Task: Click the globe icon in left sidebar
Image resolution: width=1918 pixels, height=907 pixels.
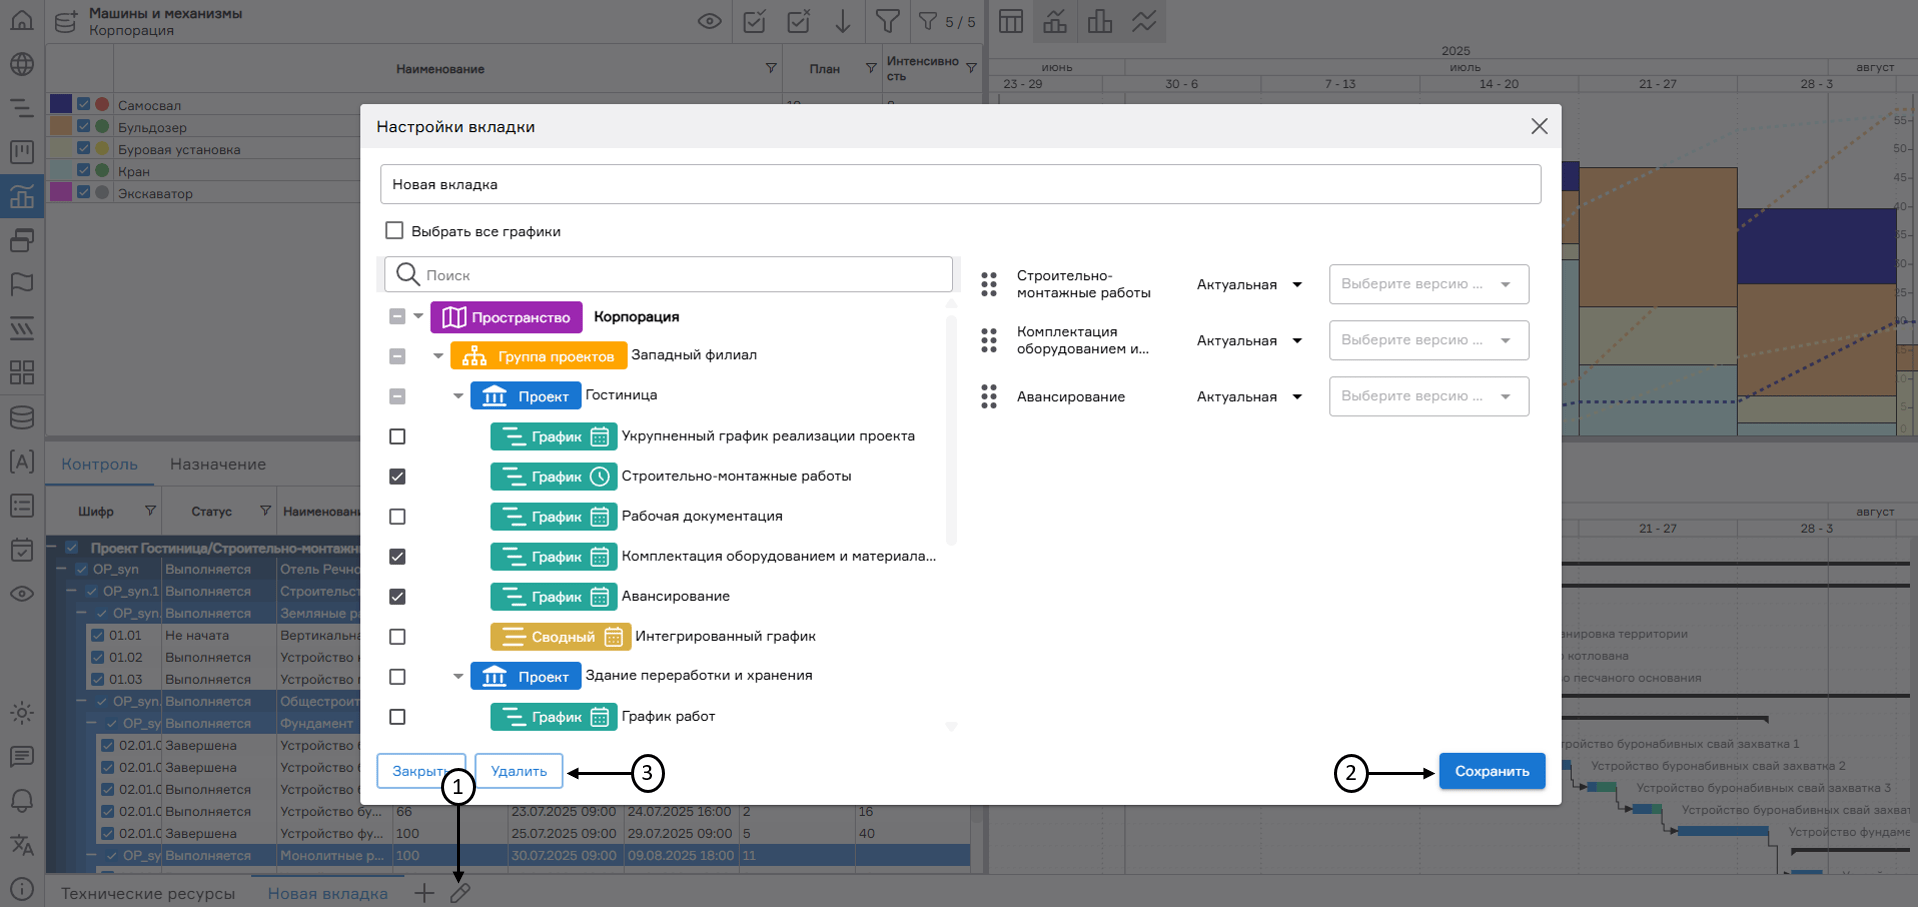Action: (x=21, y=64)
